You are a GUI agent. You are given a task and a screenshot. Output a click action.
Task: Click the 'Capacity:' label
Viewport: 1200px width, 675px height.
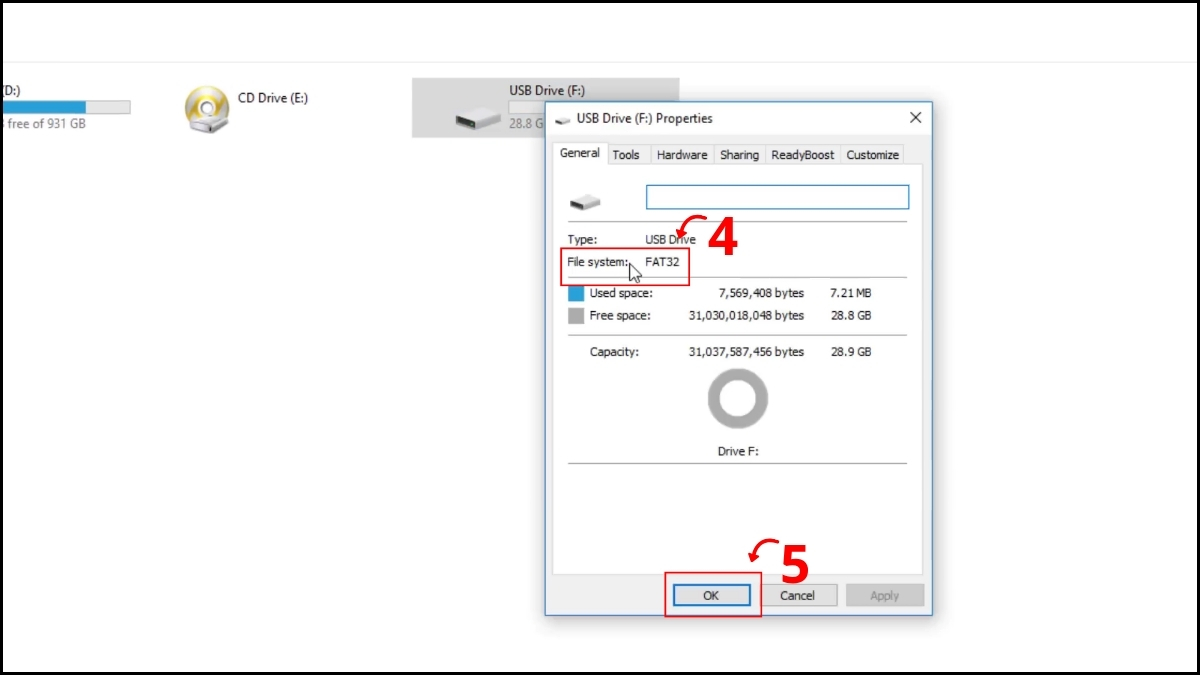pos(614,352)
